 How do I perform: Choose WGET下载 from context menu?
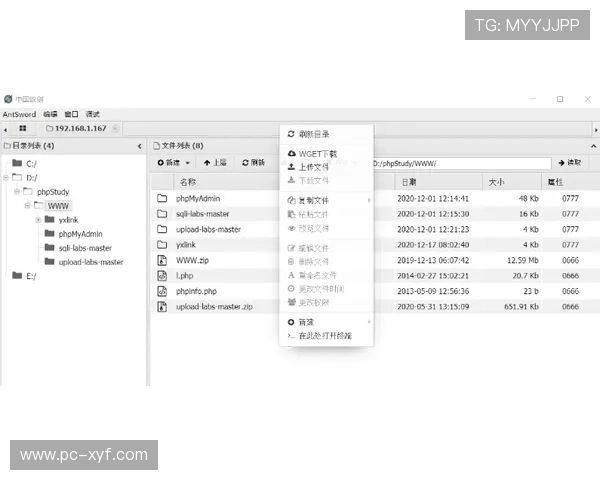click(x=317, y=154)
